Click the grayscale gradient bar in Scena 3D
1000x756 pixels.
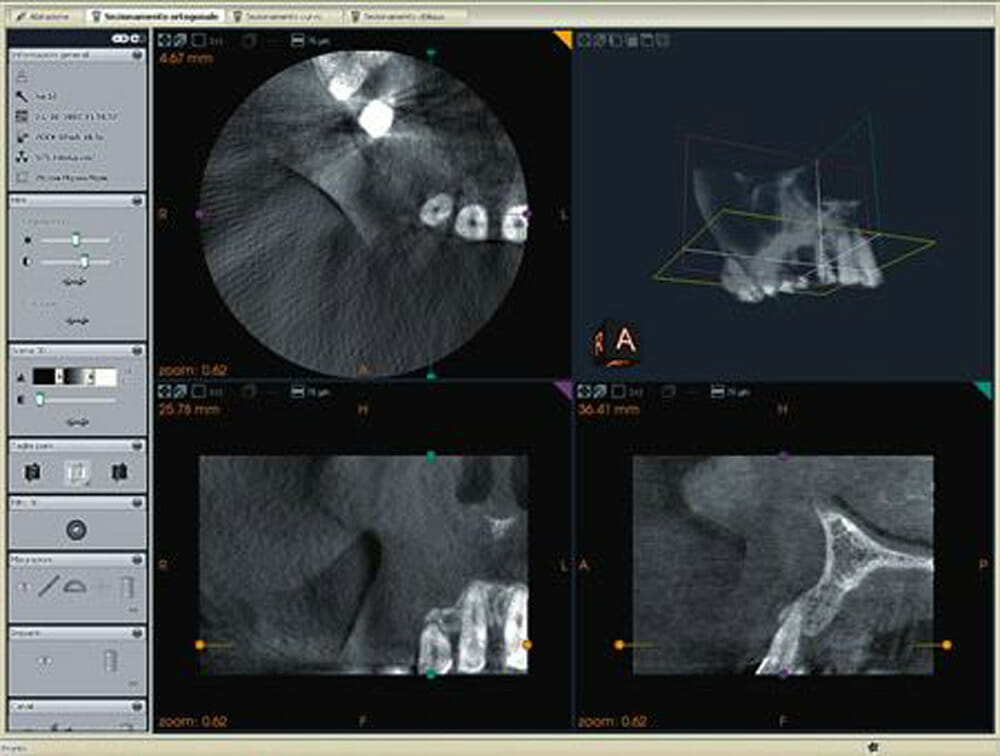[x=75, y=376]
